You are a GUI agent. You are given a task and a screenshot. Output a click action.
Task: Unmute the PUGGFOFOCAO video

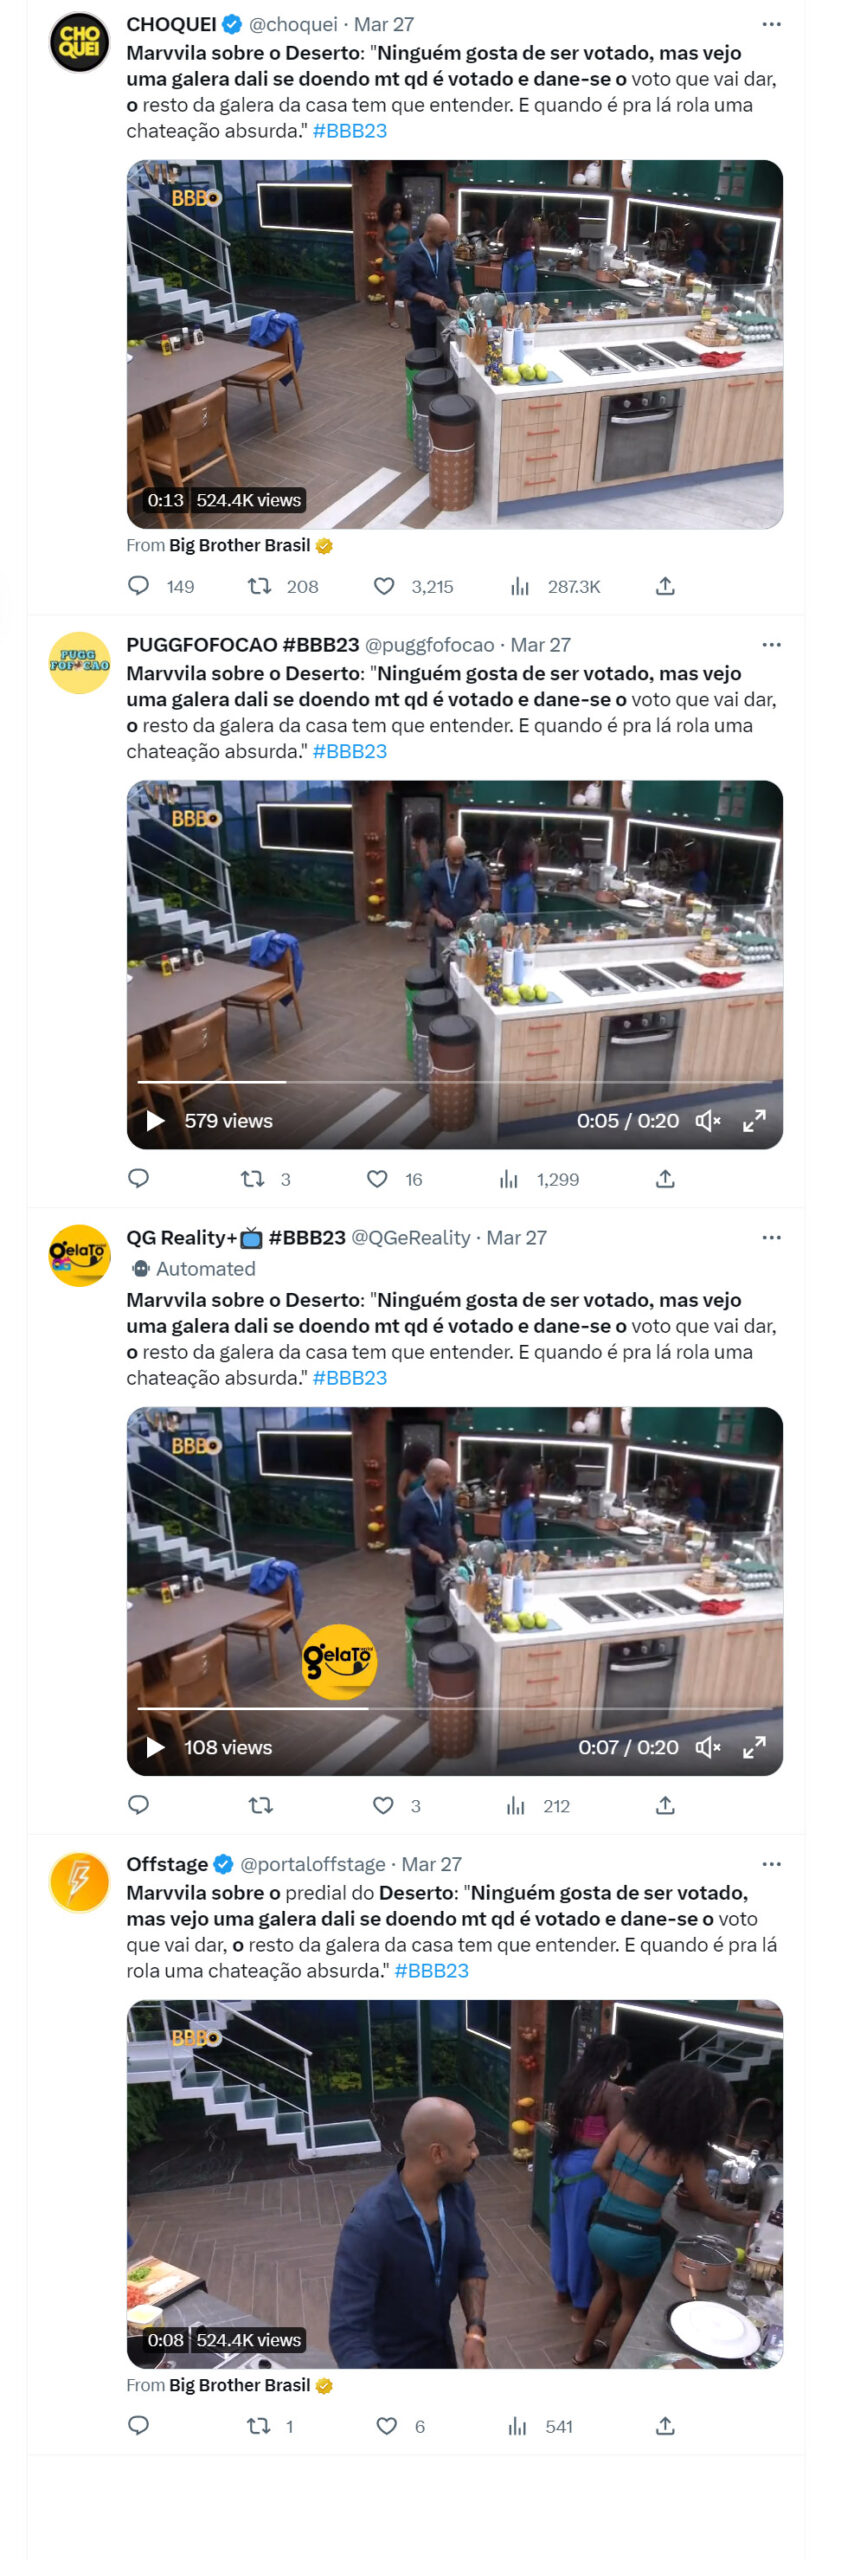coord(708,1121)
